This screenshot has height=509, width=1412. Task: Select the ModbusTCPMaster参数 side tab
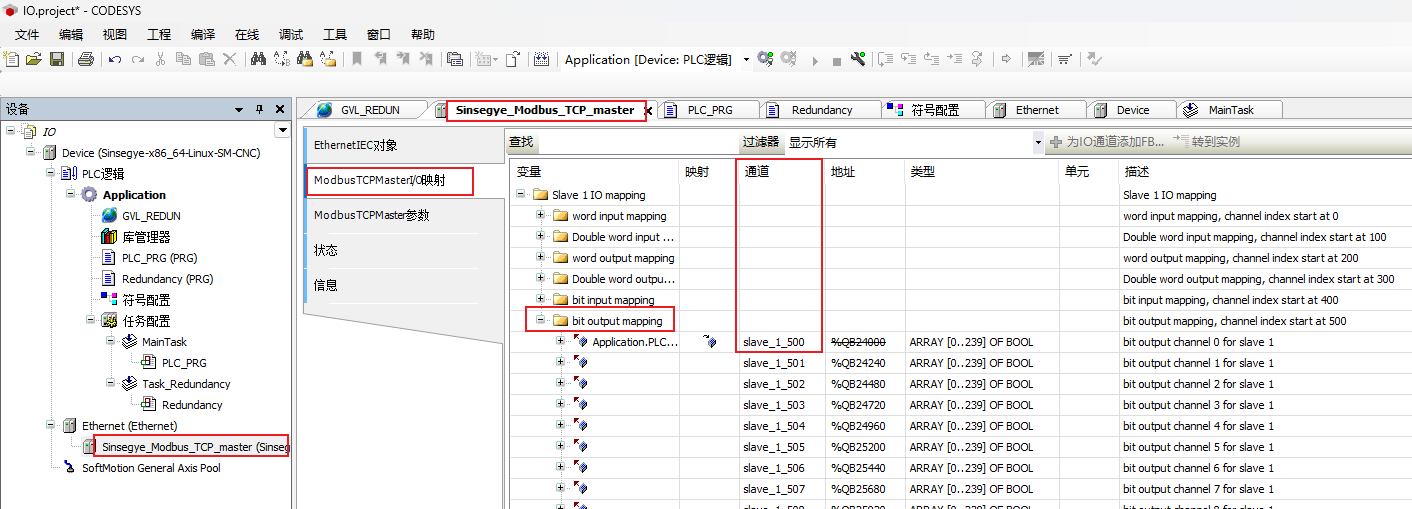click(364, 215)
